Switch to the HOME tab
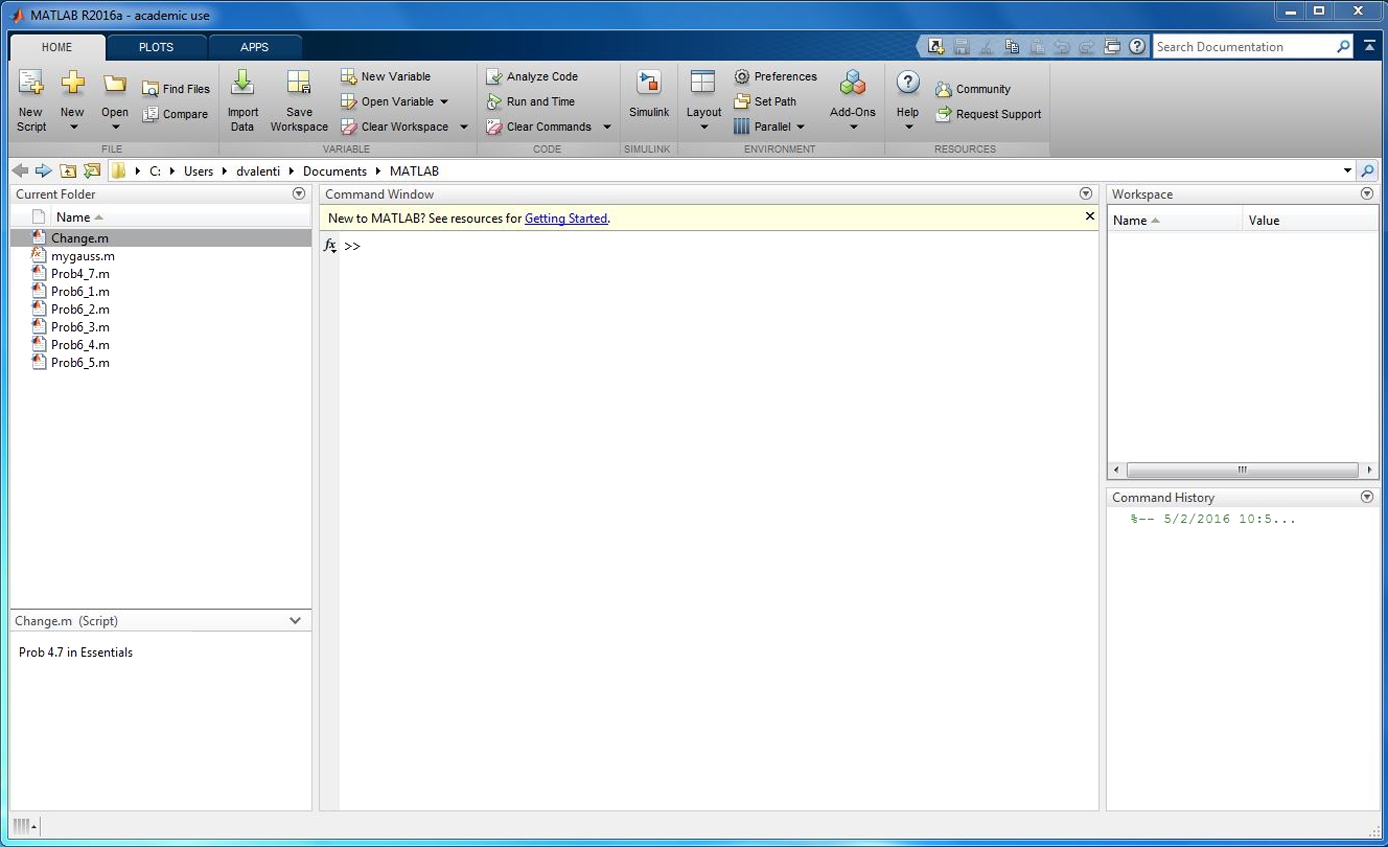The width and height of the screenshot is (1388, 847). click(x=57, y=47)
